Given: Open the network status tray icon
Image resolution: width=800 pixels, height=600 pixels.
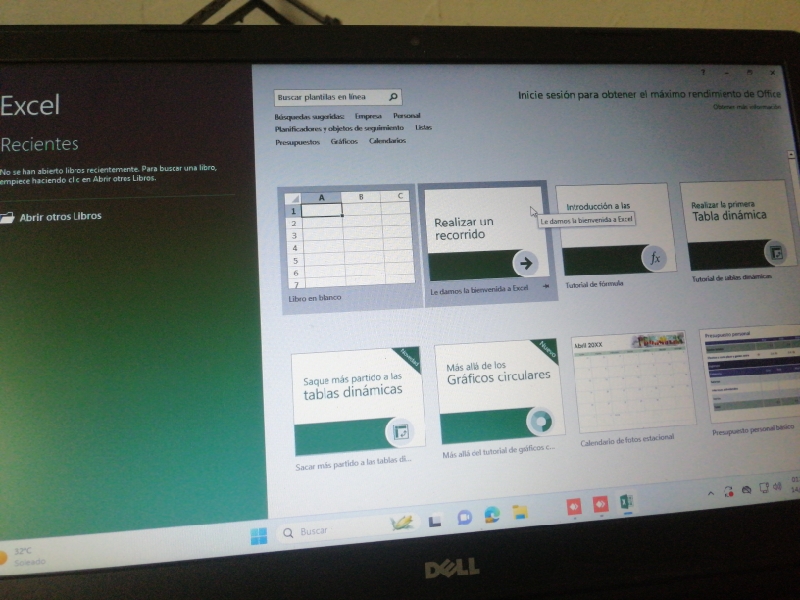Looking at the screenshot, I should pos(764,488).
